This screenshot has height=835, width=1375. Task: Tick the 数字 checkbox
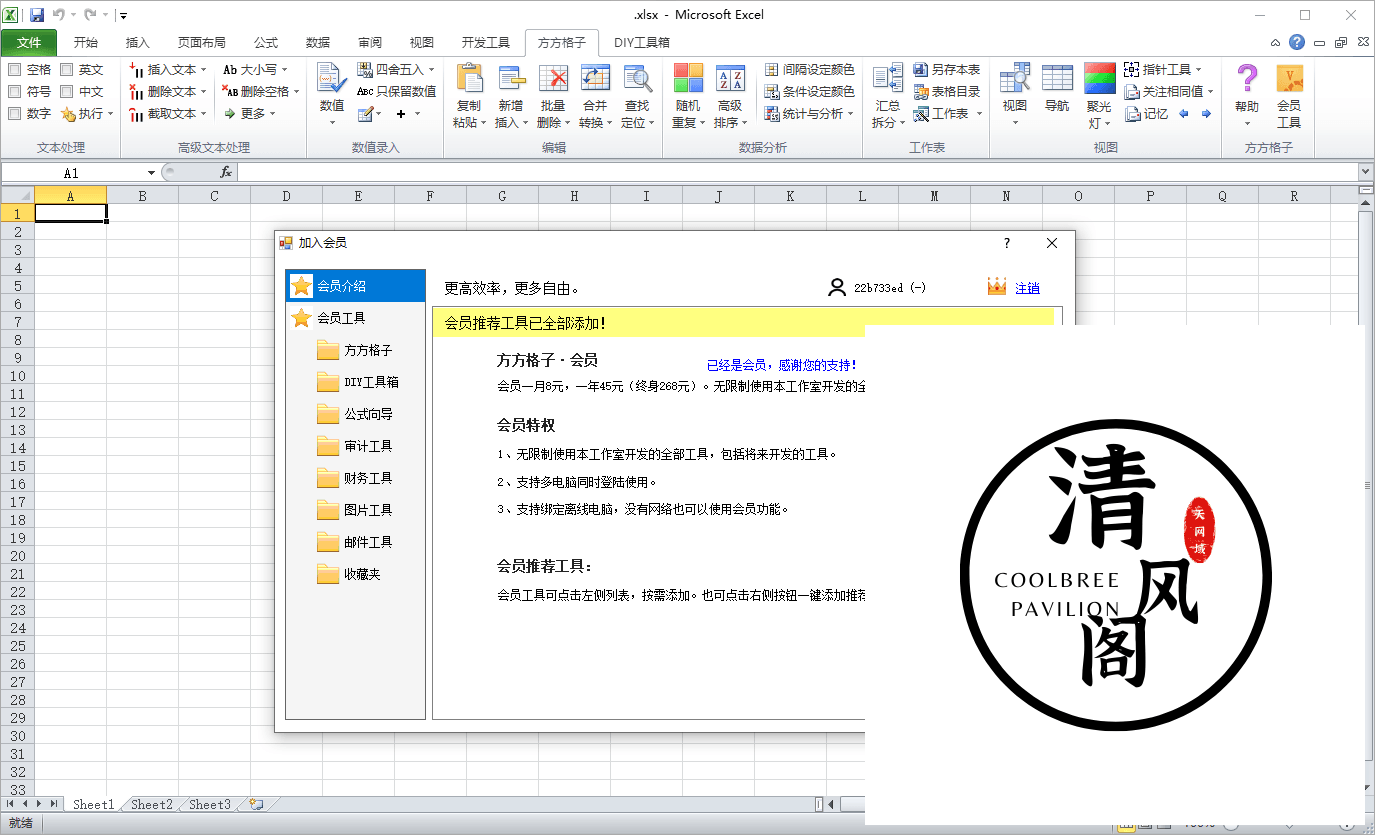pyautogui.click(x=14, y=113)
